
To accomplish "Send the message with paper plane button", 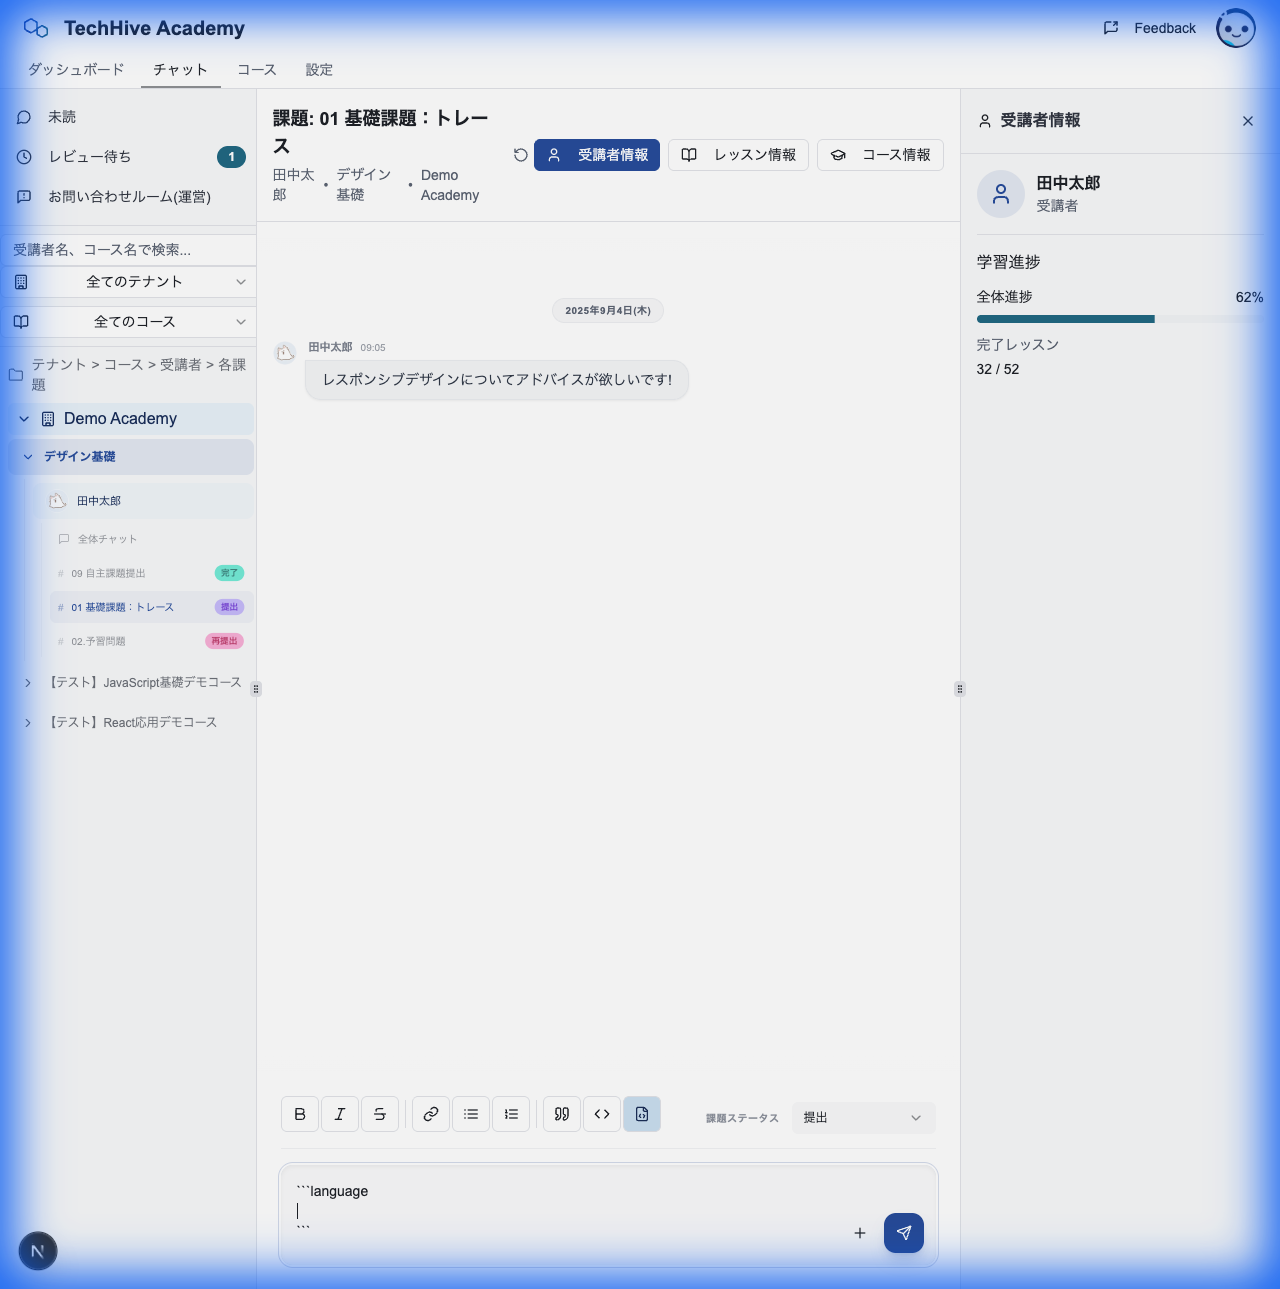I will tap(904, 1233).
